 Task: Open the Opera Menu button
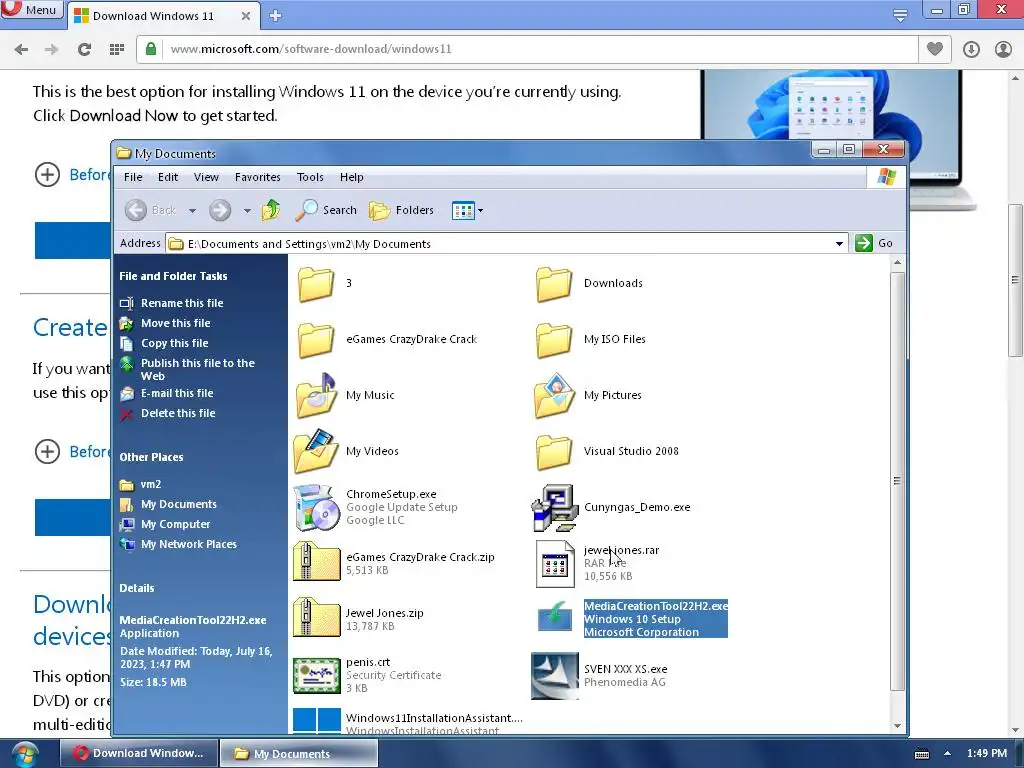32,10
